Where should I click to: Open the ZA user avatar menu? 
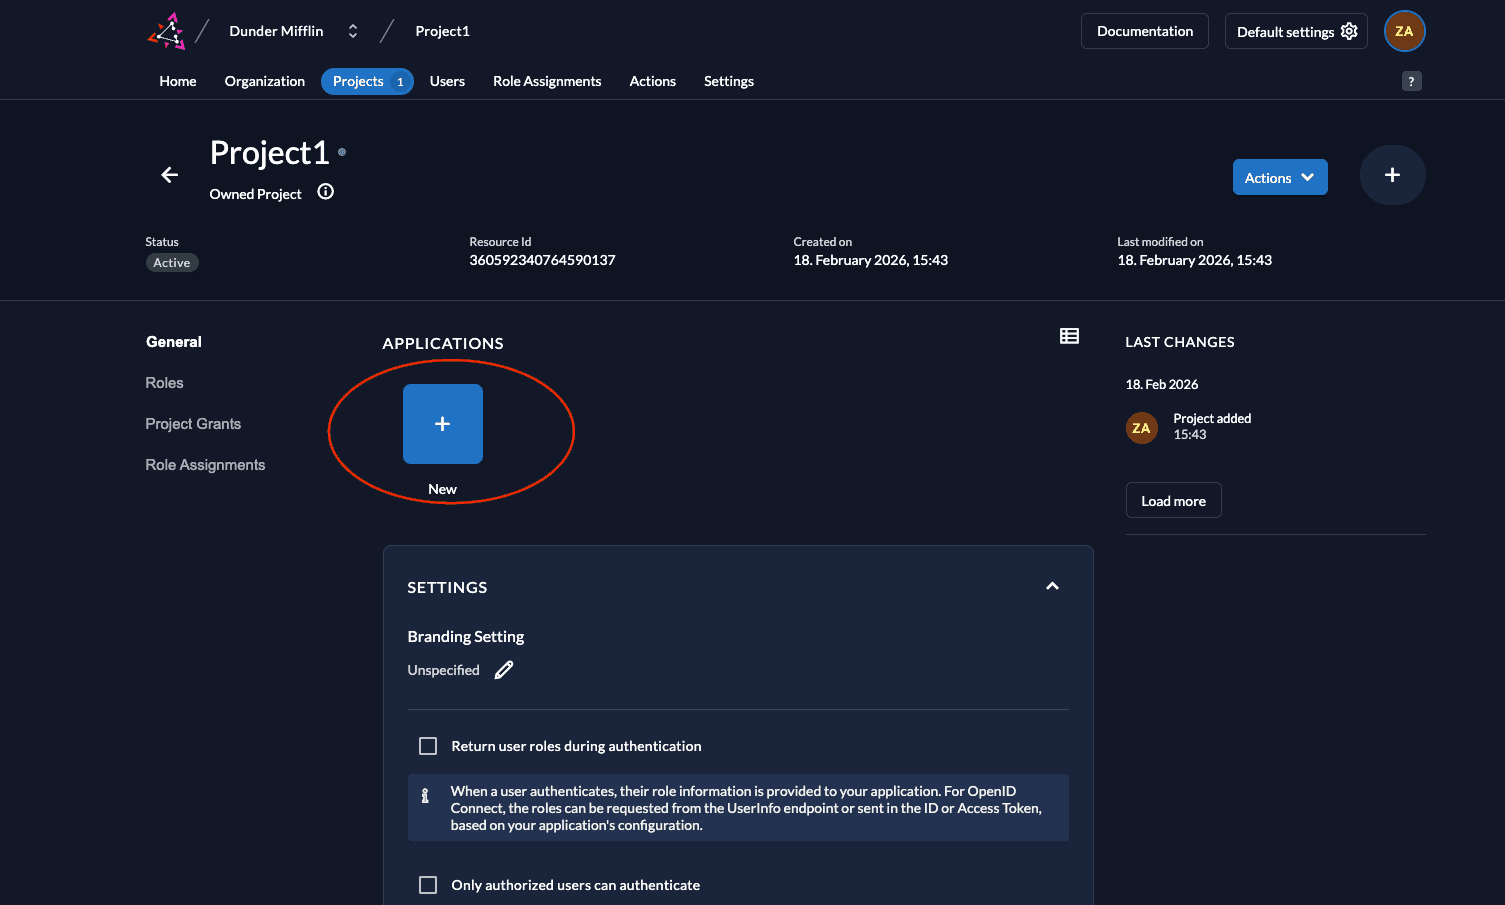[1403, 31]
